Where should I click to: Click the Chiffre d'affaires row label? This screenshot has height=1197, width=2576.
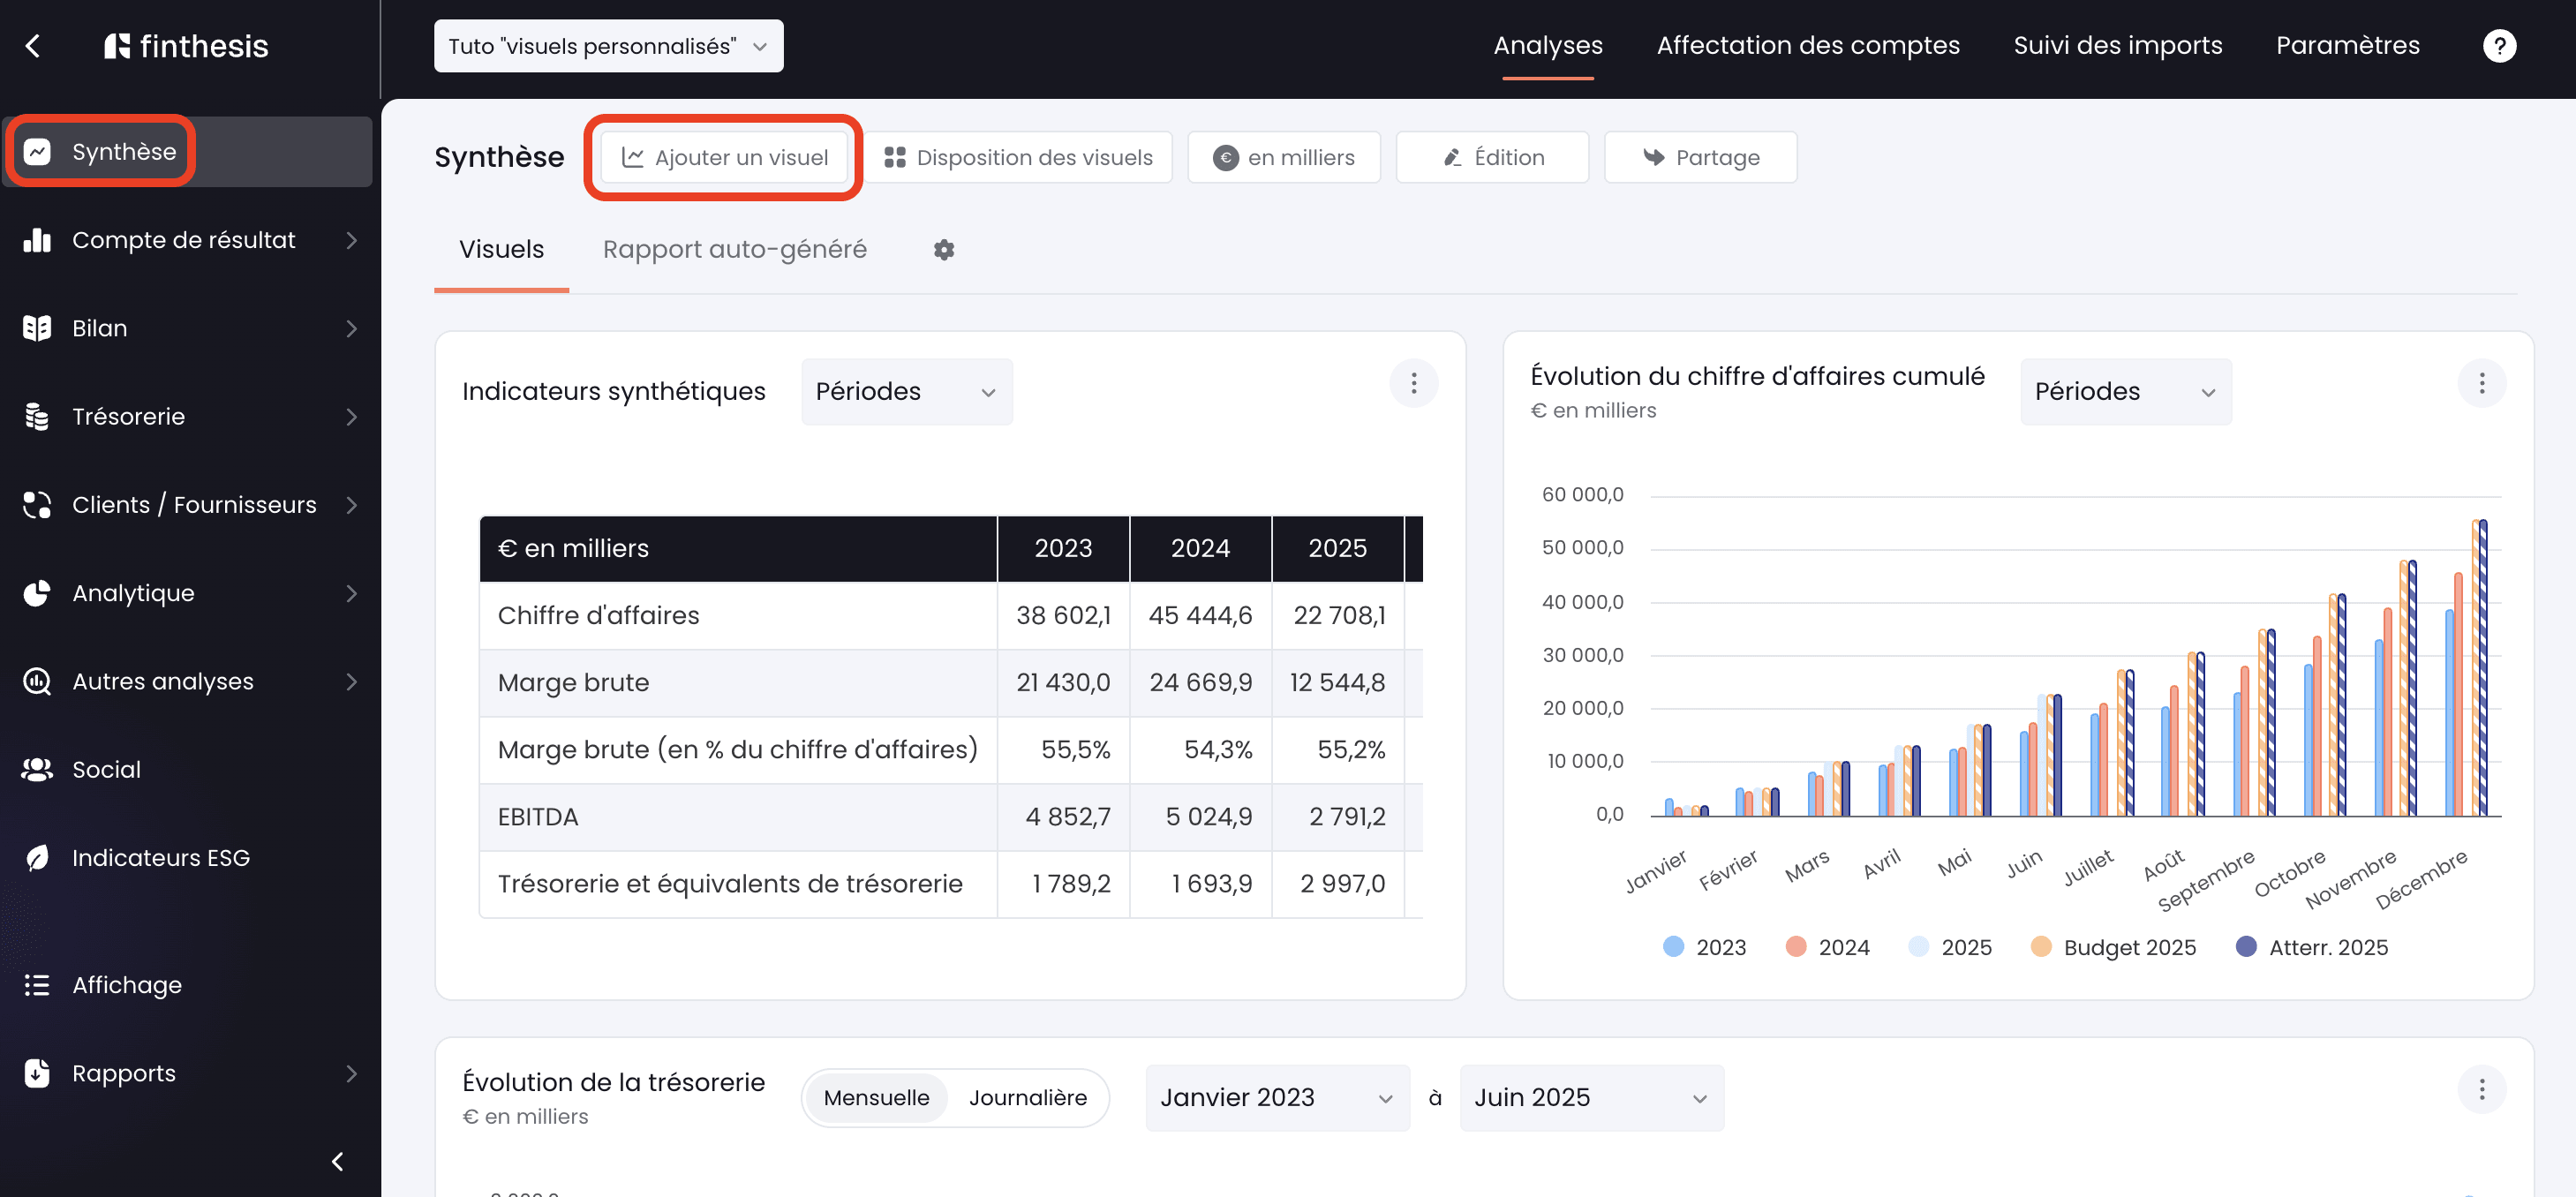pyautogui.click(x=598, y=616)
